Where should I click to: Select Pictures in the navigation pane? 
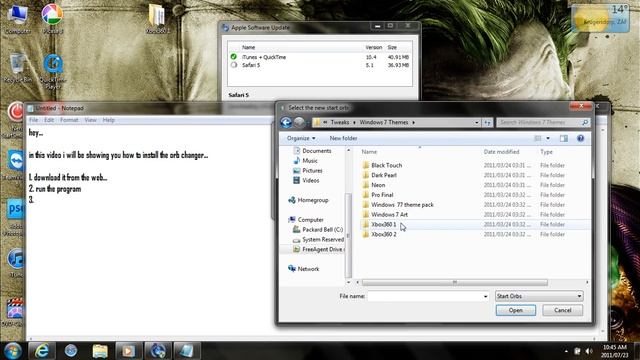[308, 171]
